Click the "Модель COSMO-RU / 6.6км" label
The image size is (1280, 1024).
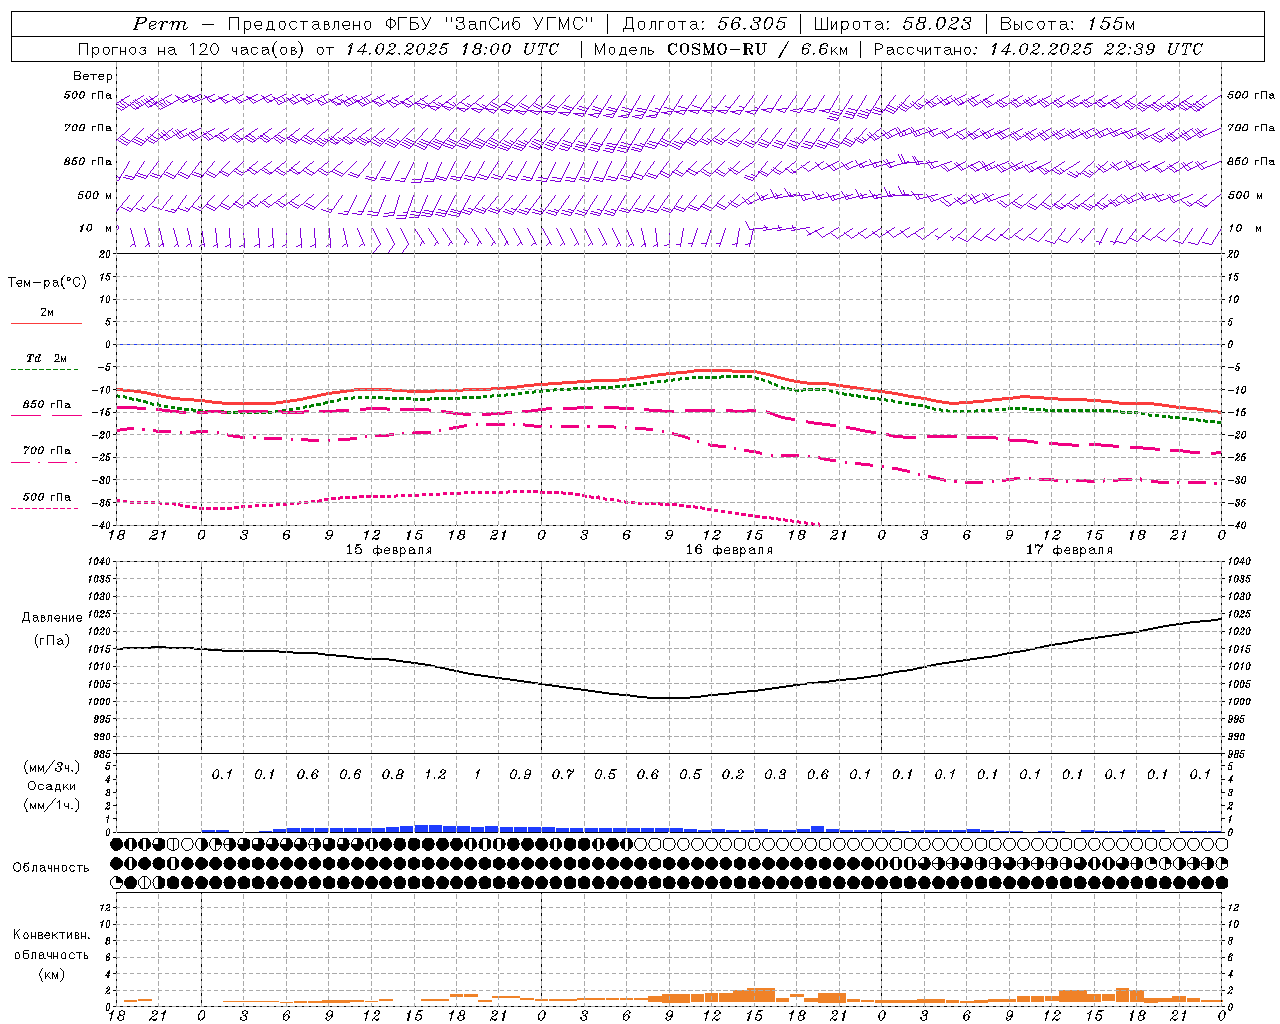click(719, 49)
